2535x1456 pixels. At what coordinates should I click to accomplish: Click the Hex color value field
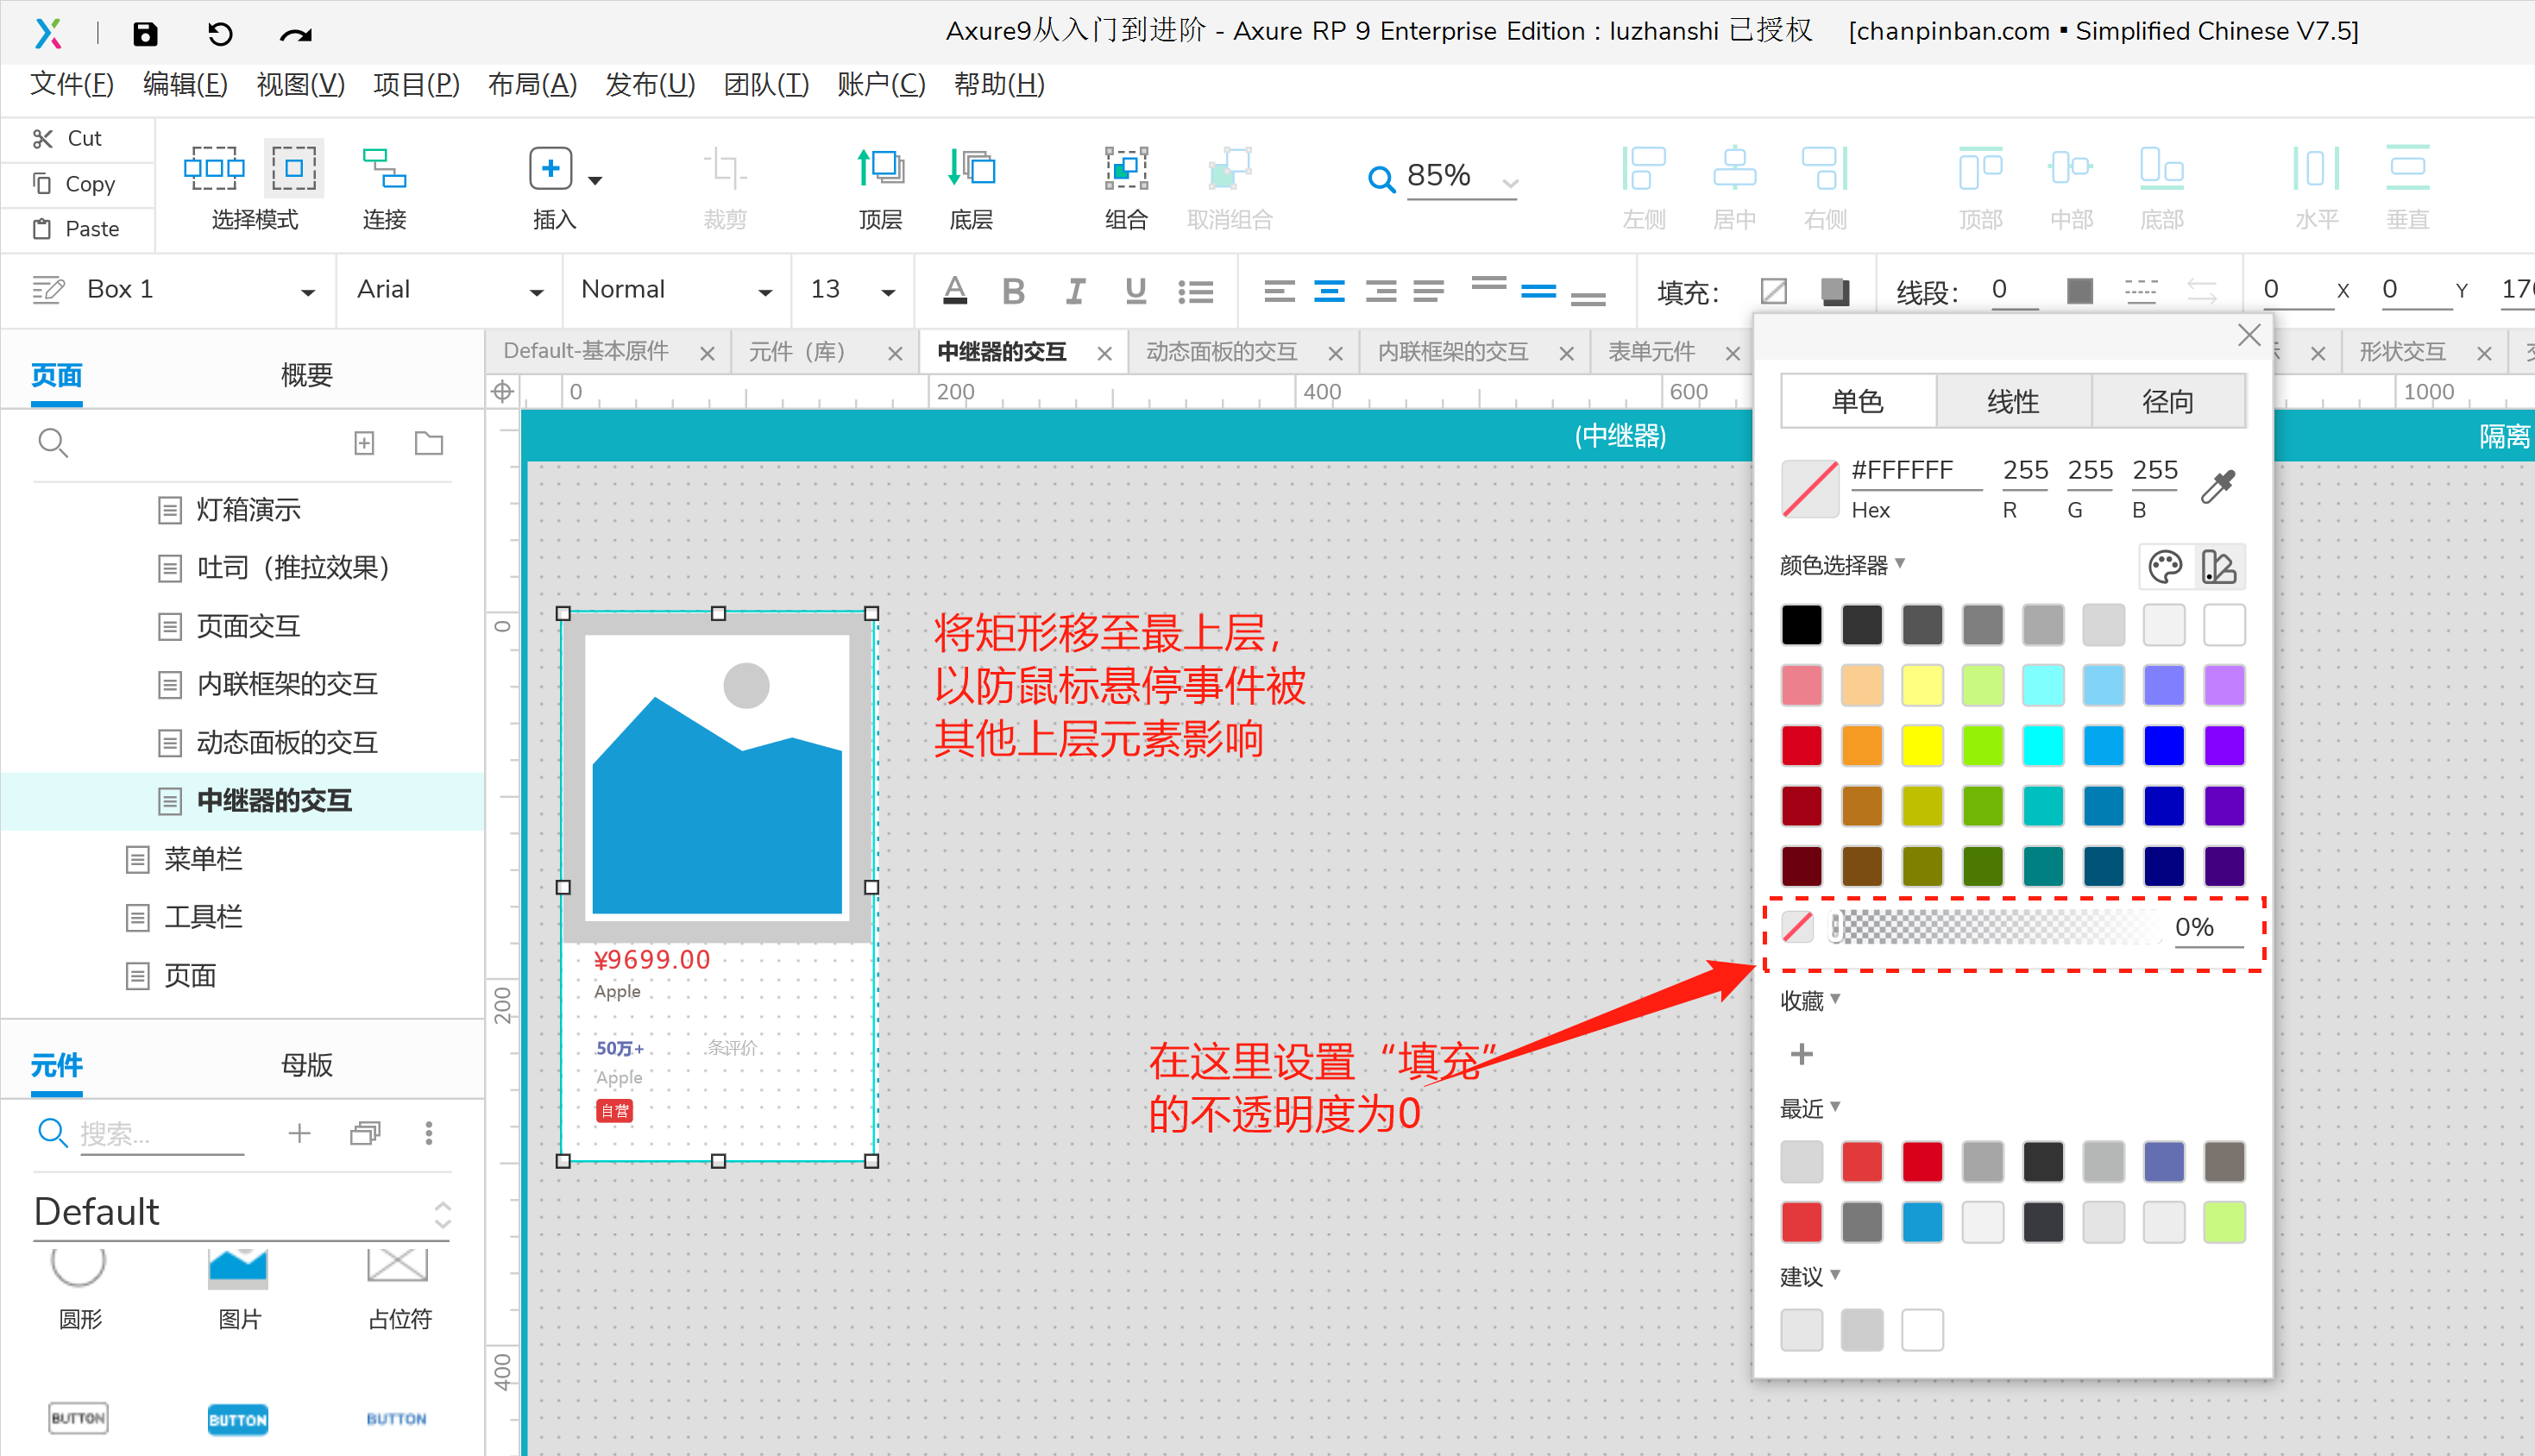coord(1914,470)
